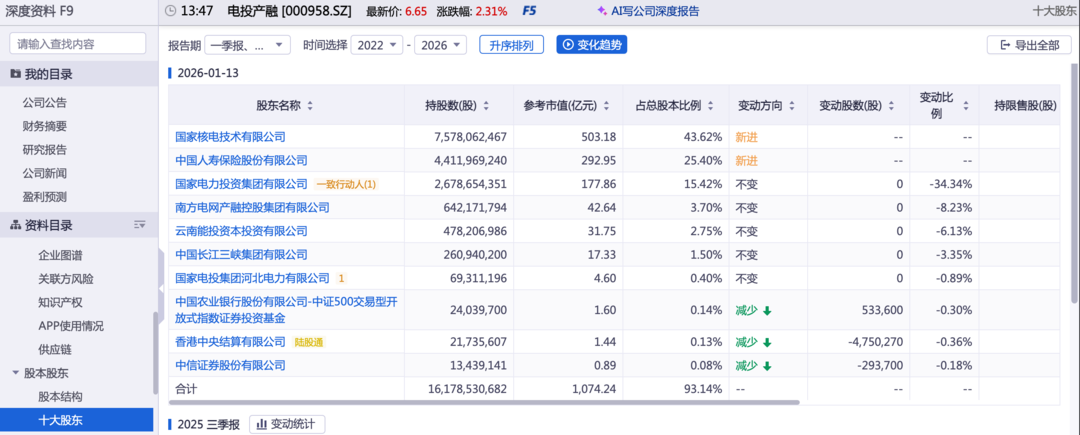This screenshot has width=1080, height=435.
Task: Click the filter icon next to 资料目录
Action: 140,226
